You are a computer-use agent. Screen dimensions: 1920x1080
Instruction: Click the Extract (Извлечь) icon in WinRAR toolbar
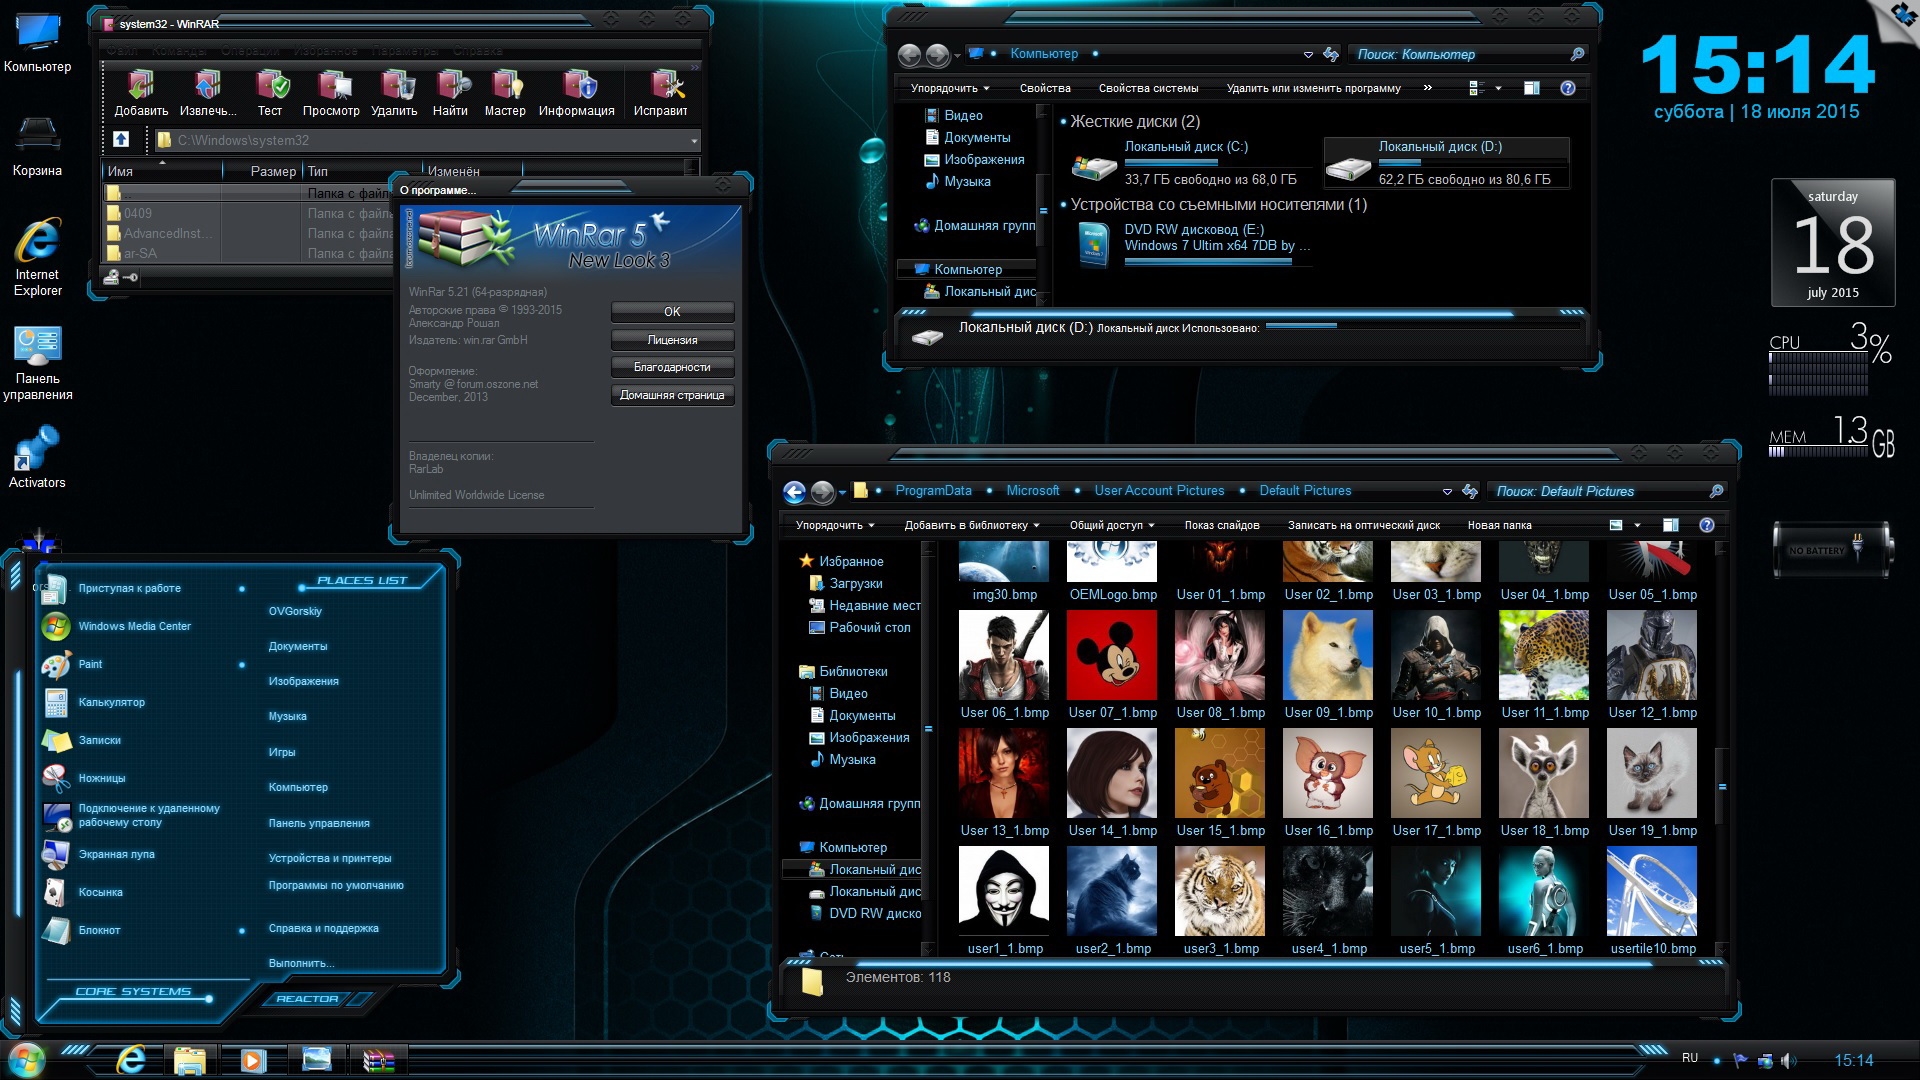coord(198,92)
